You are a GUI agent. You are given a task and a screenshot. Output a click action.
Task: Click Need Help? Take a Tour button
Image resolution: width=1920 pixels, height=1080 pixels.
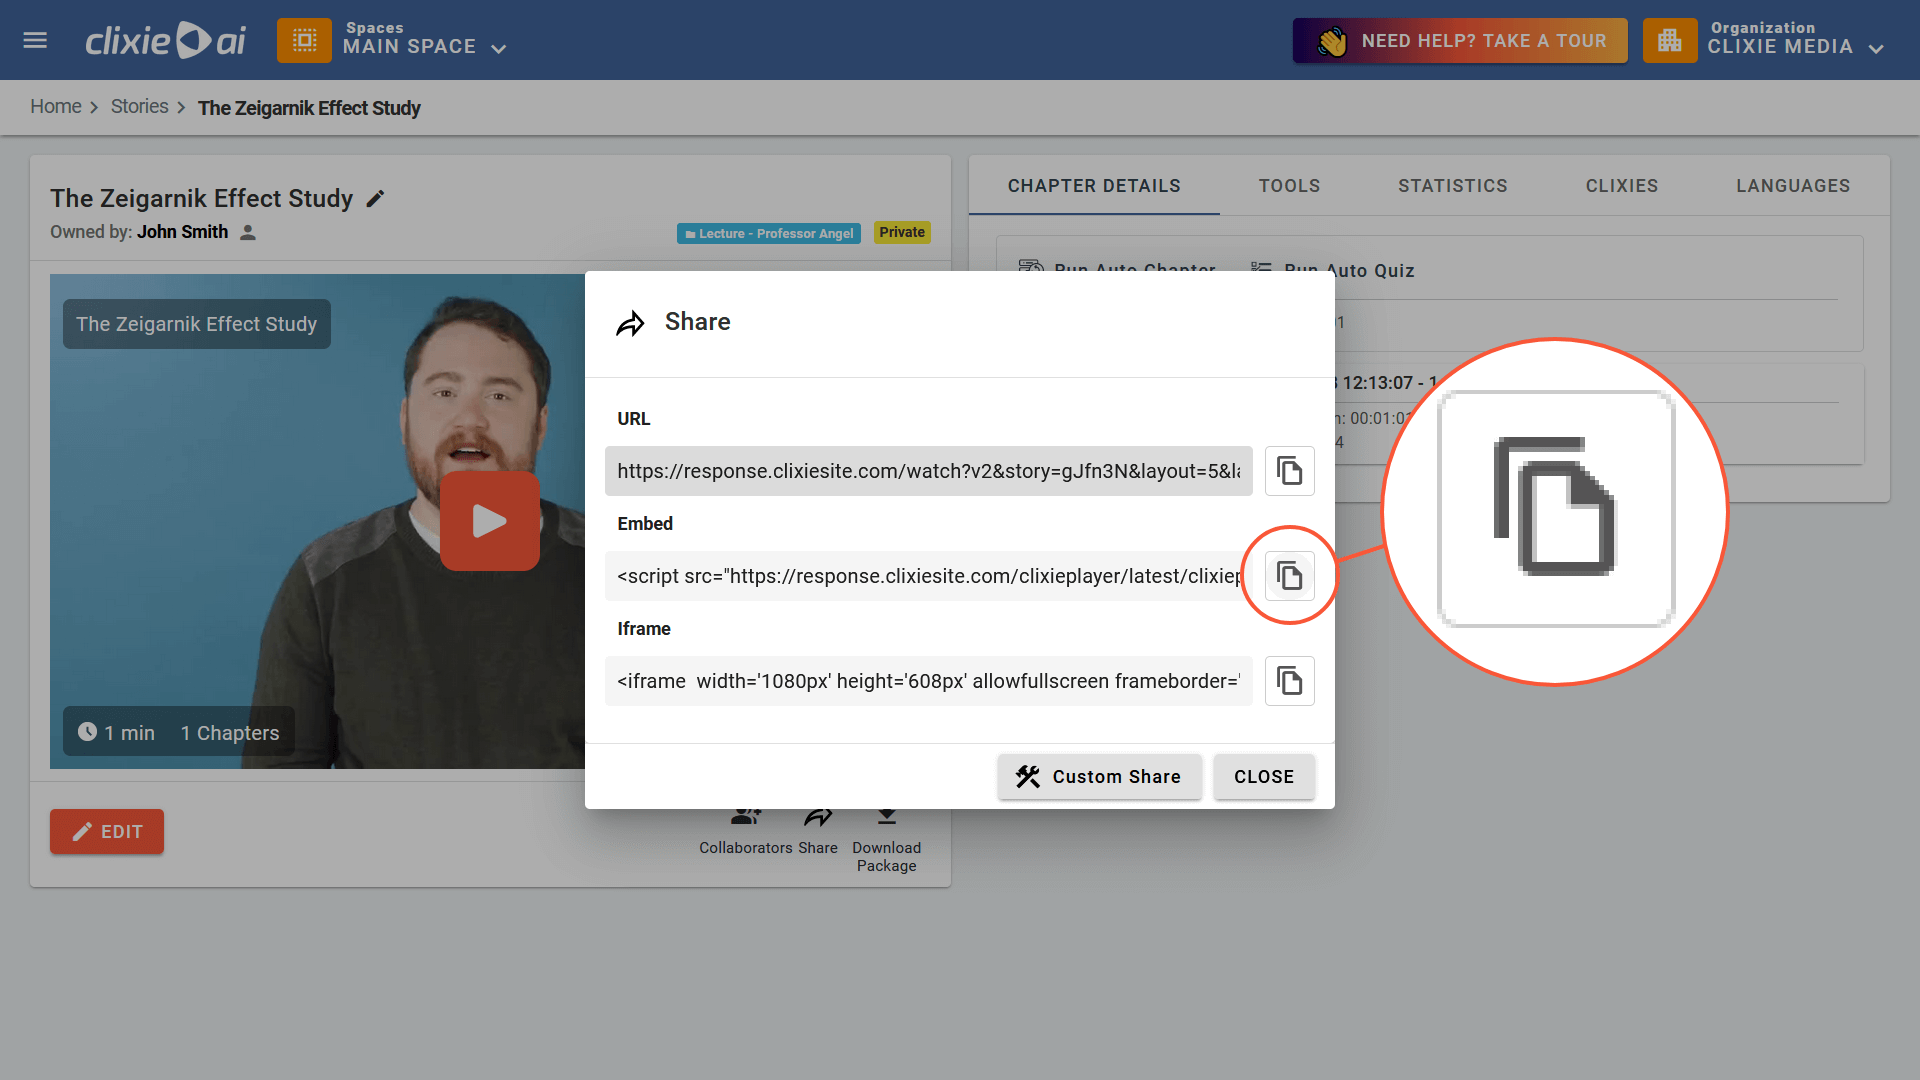[1460, 40]
